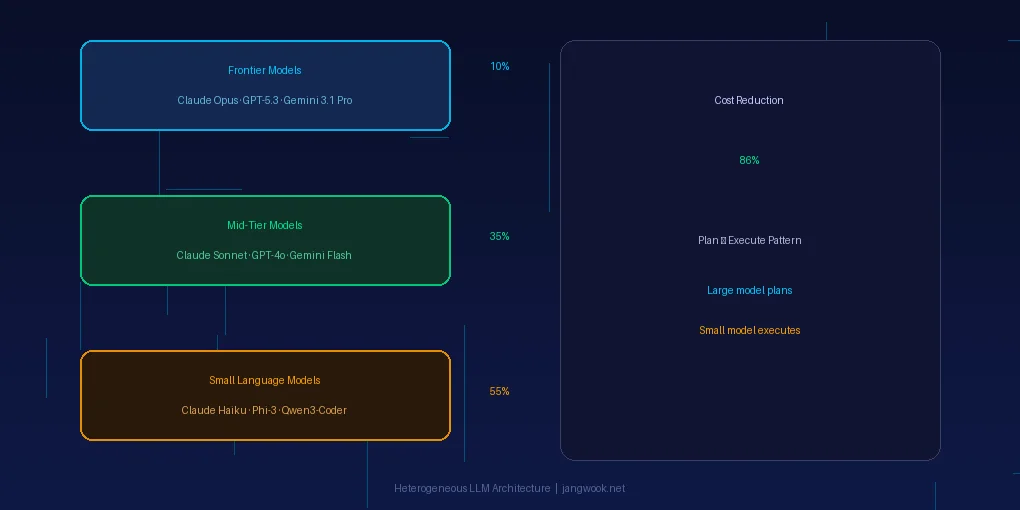The height and width of the screenshot is (510, 1020).
Task: Click the 35% mid-tier share label
Action: pyautogui.click(x=499, y=237)
